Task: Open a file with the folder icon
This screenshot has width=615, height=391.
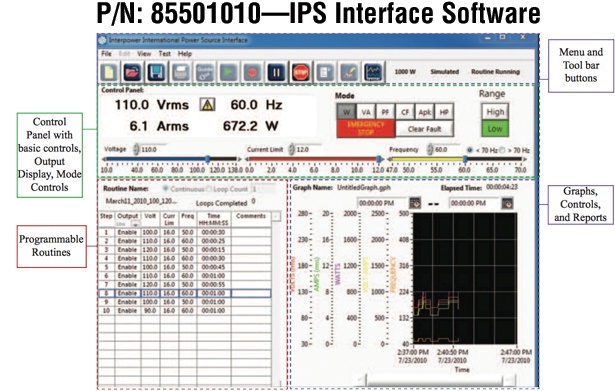Action: click(x=132, y=73)
